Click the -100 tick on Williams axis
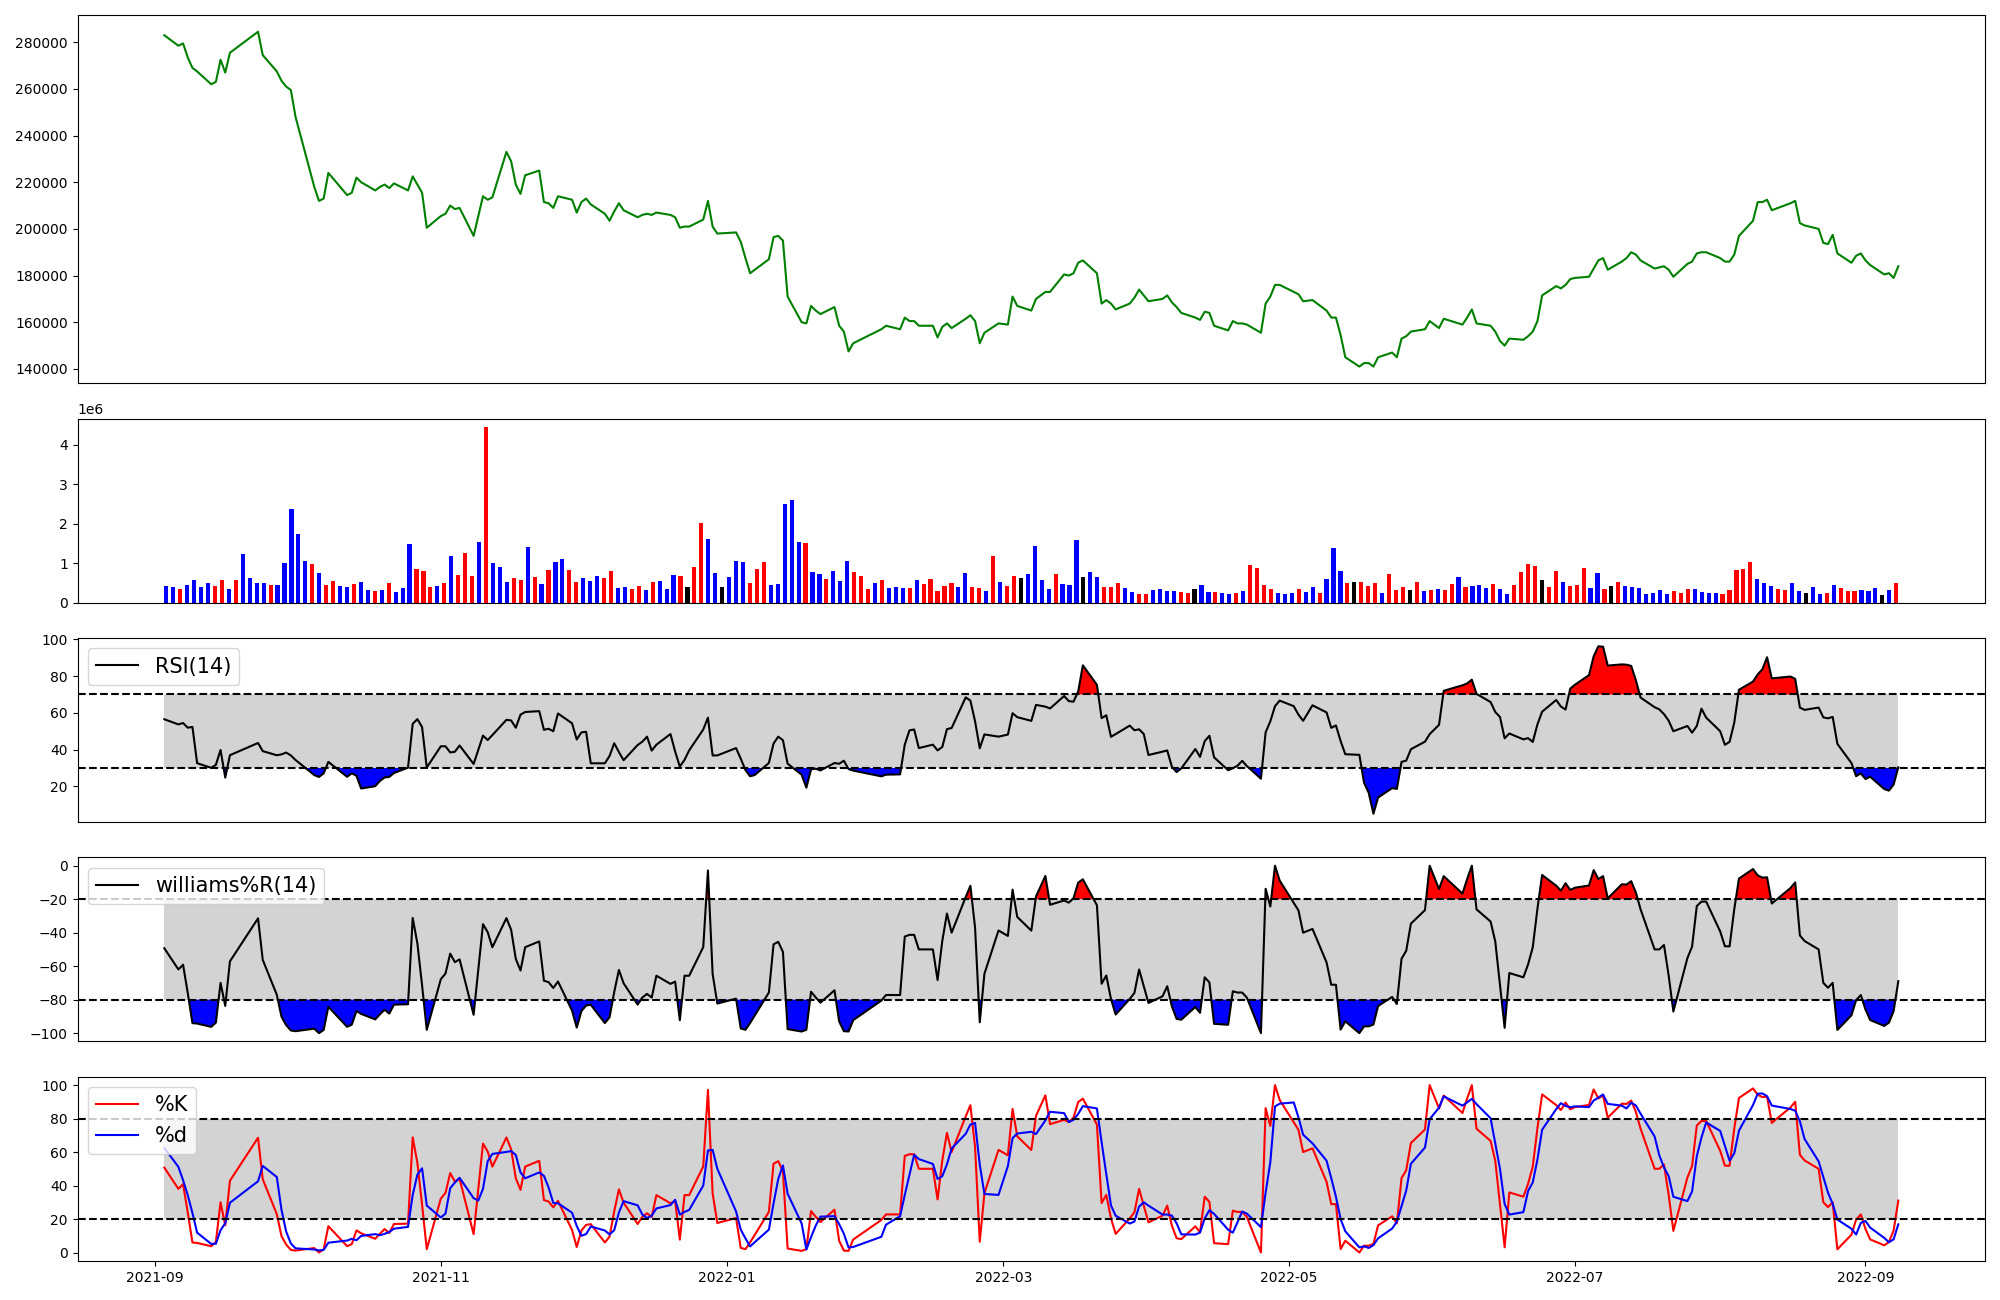 click(x=48, y=1034)
